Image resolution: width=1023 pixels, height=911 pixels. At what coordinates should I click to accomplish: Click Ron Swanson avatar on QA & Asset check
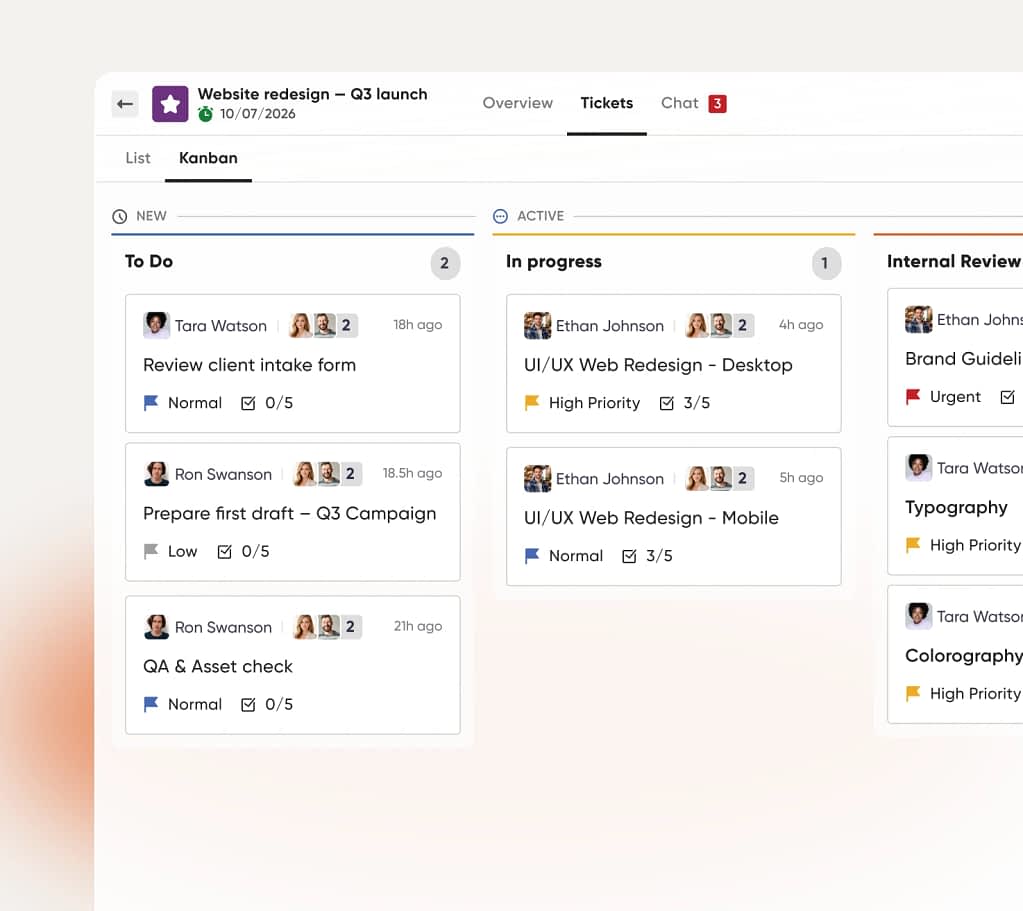coord(157,626)
